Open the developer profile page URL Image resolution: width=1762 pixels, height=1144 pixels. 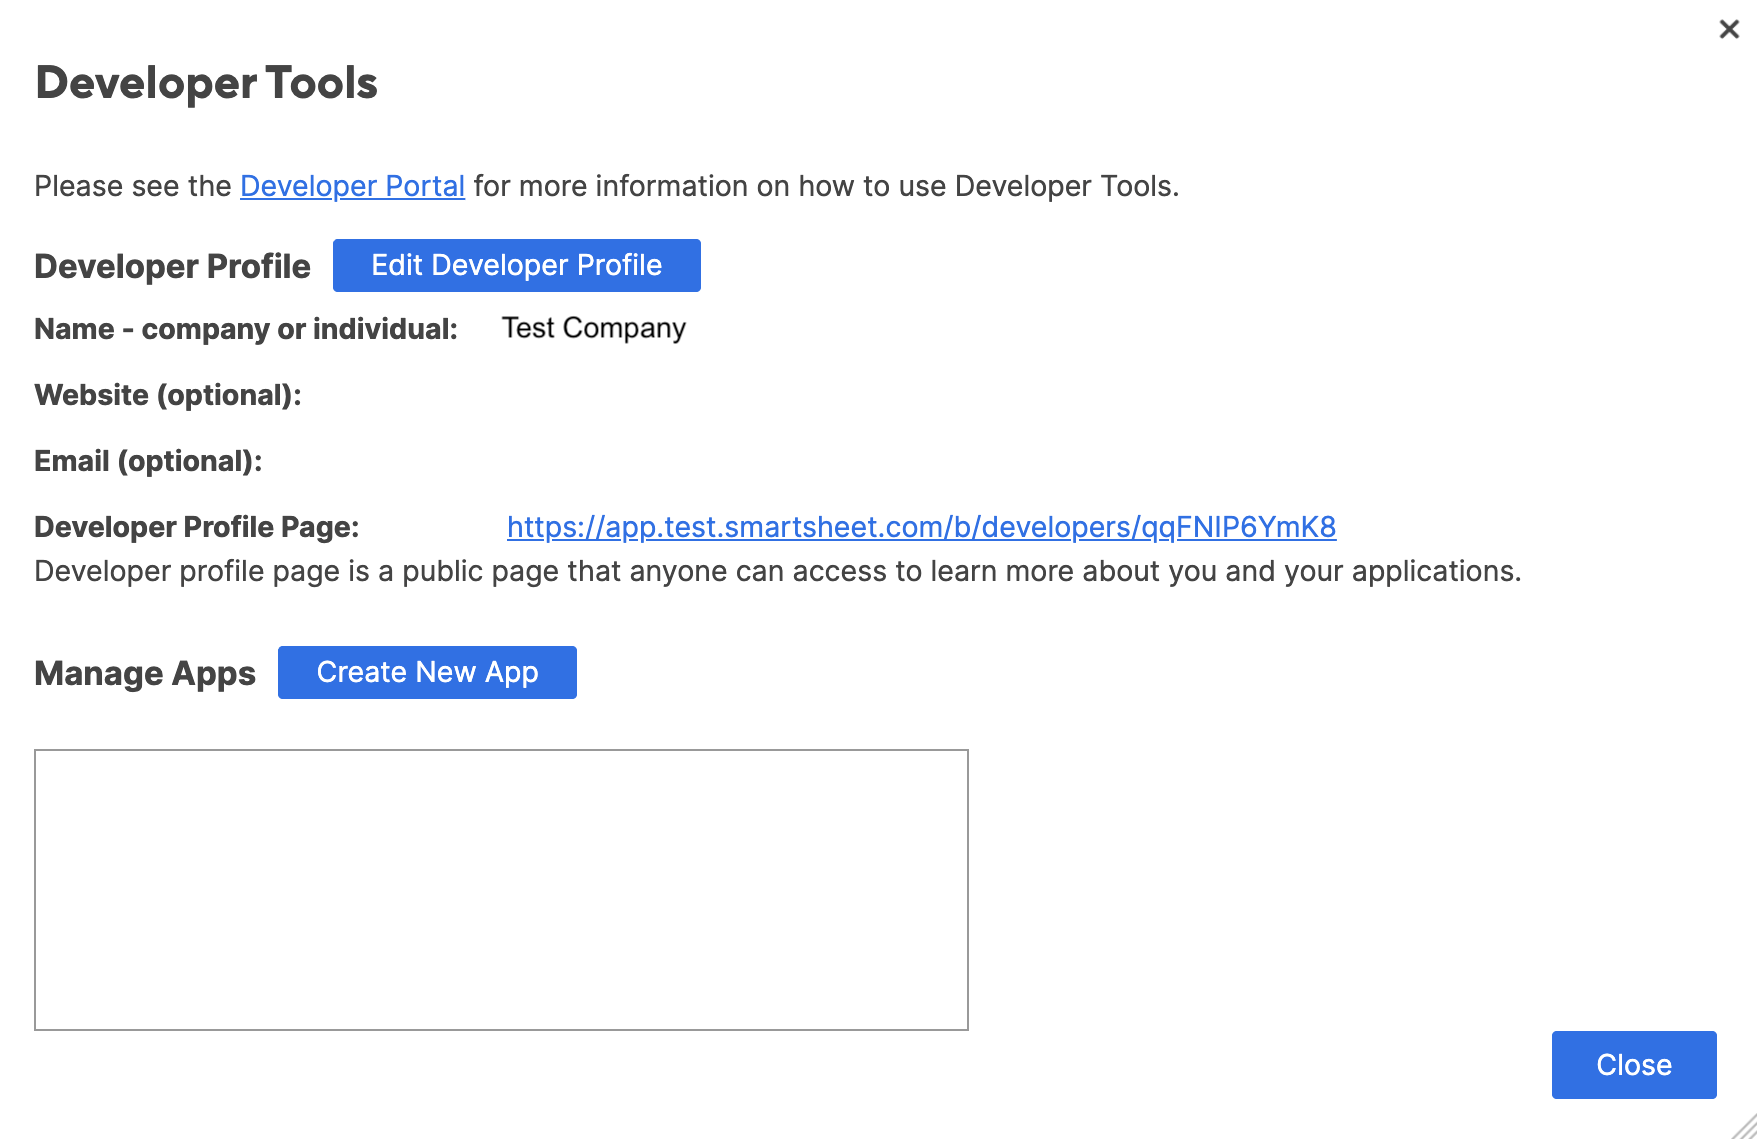pyautogui.click(x=921, y=528)
